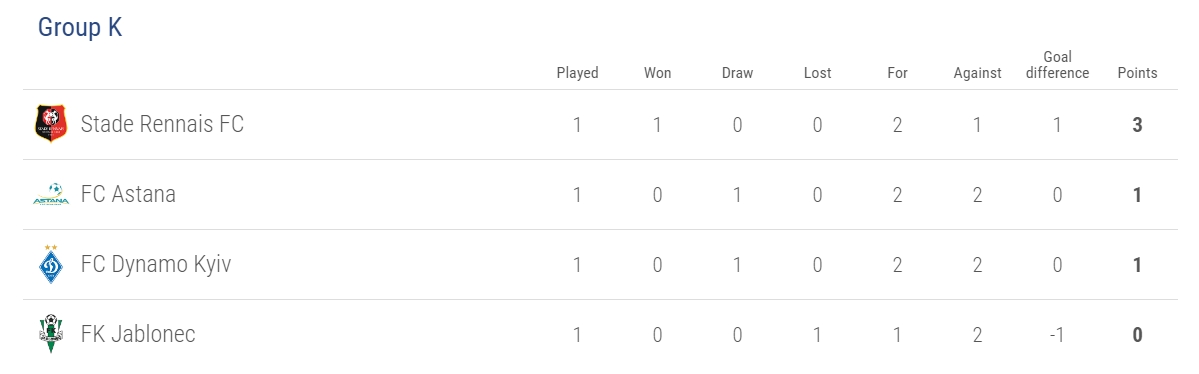
Task: Click the Played column header
Action: tap(577, 73)
